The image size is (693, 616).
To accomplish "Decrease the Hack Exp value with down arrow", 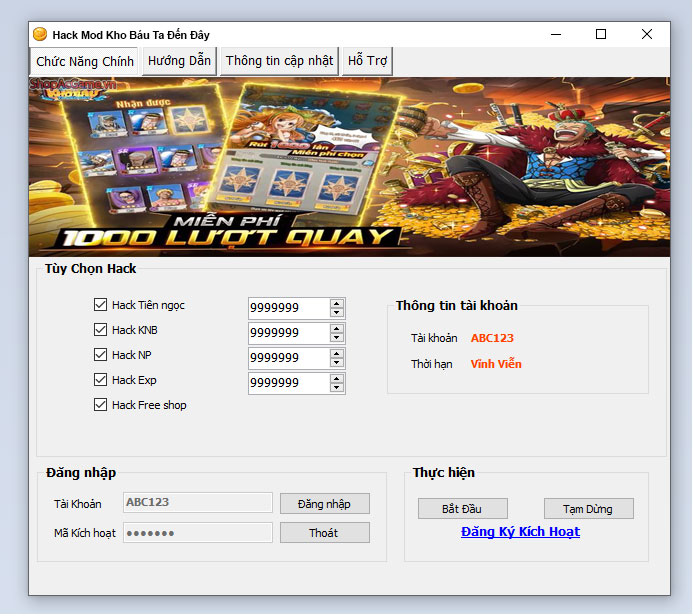I will click(337, 388).
